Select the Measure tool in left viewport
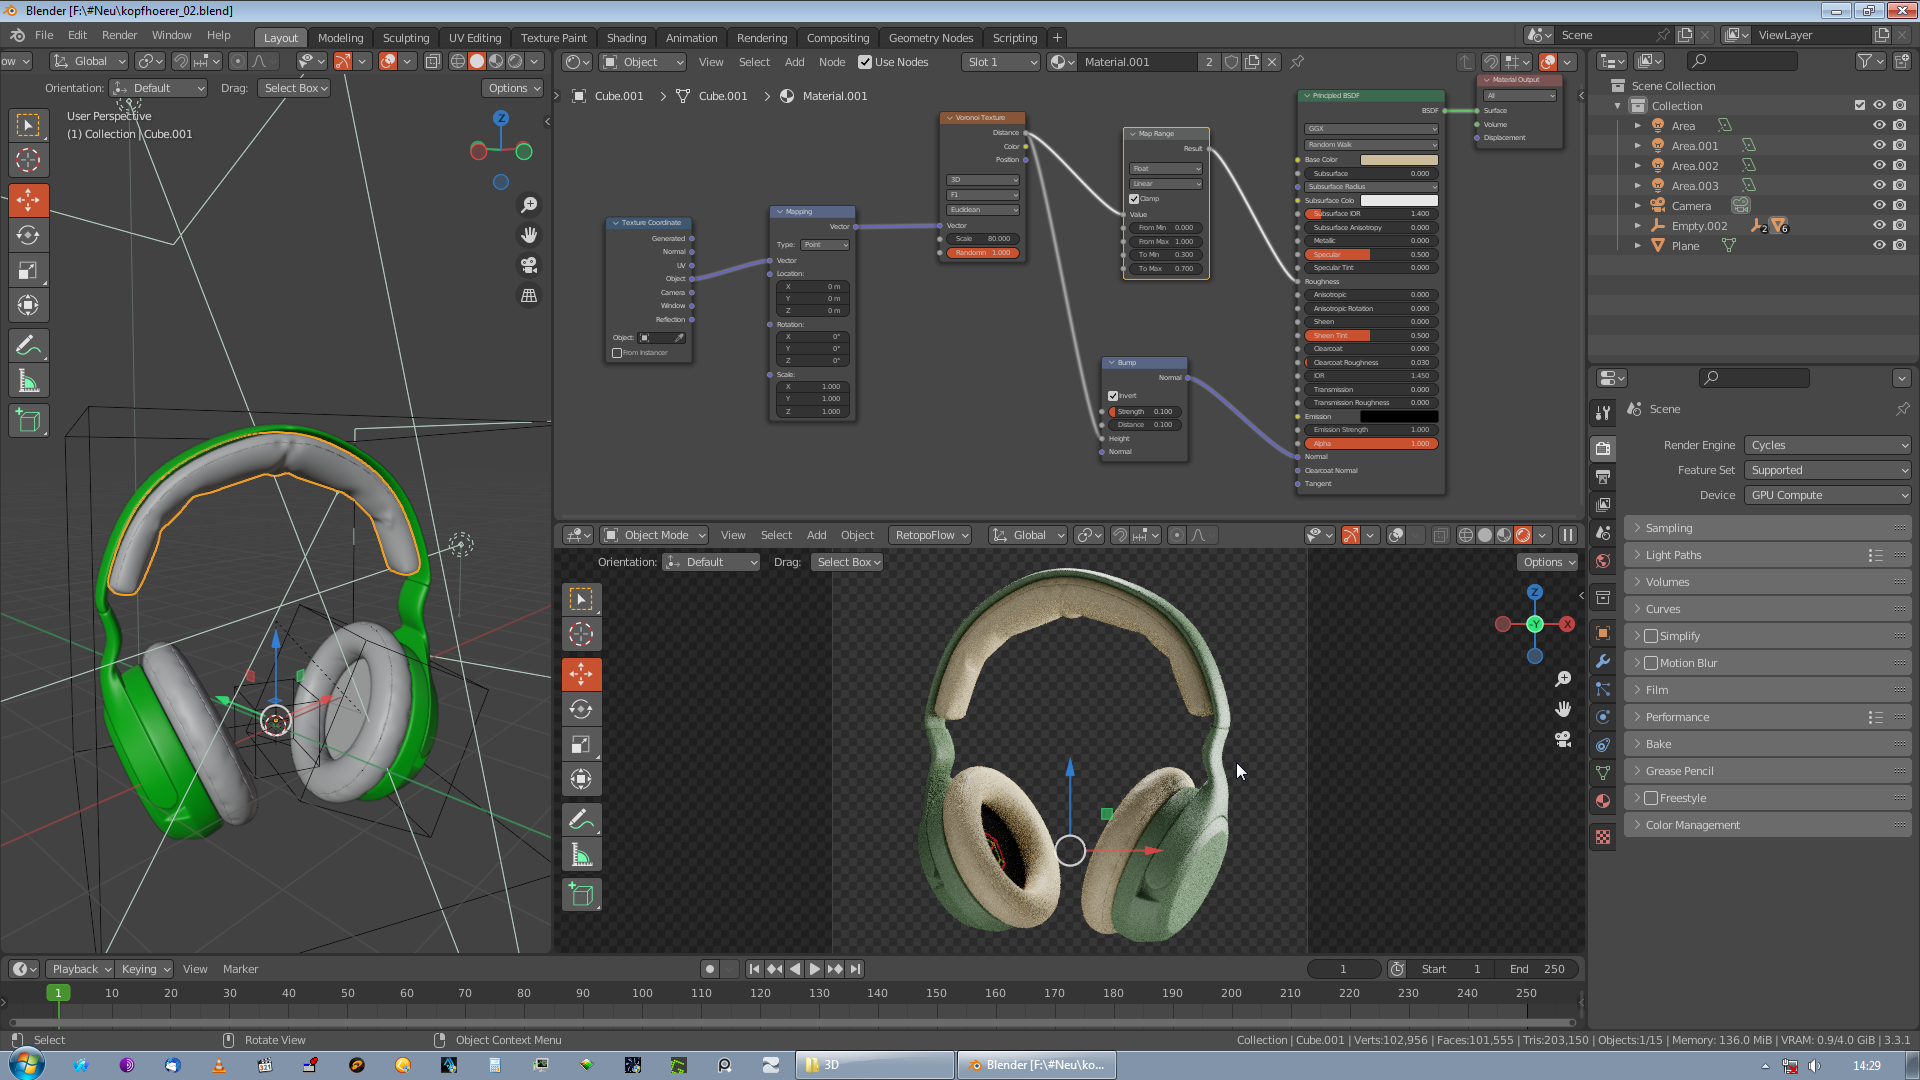The height and width of the screenshot is (1080, 1920). pyautogui.click(x=28, y=381)
